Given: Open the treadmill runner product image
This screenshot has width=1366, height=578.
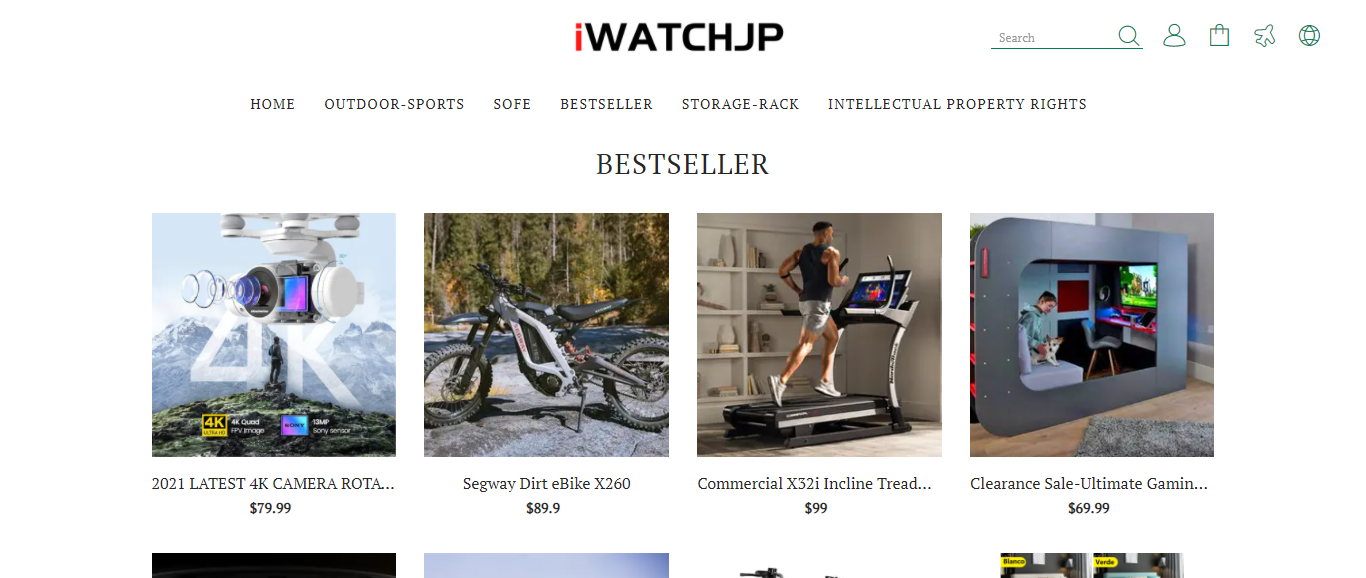Looking at the screenshot, I should [x=819, y=335].
